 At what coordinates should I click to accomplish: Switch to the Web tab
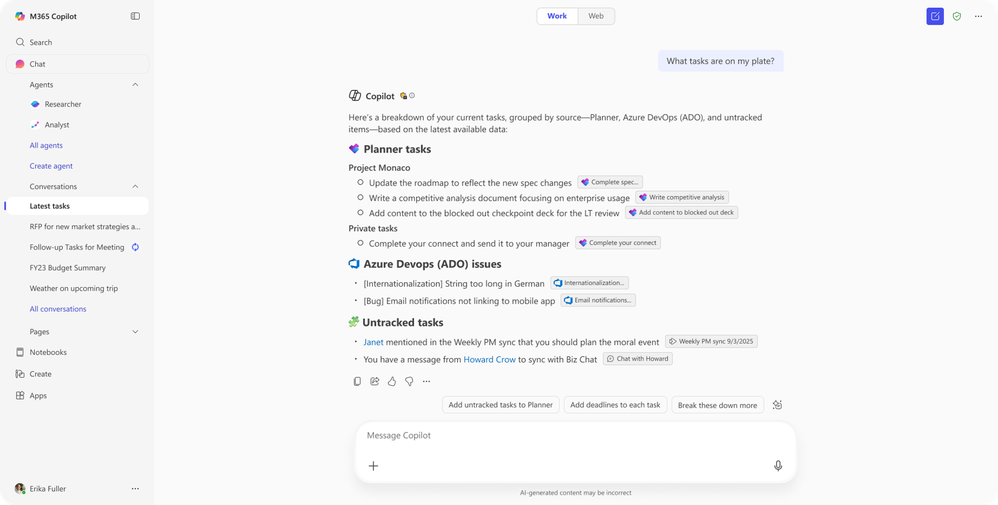(596, 16)
